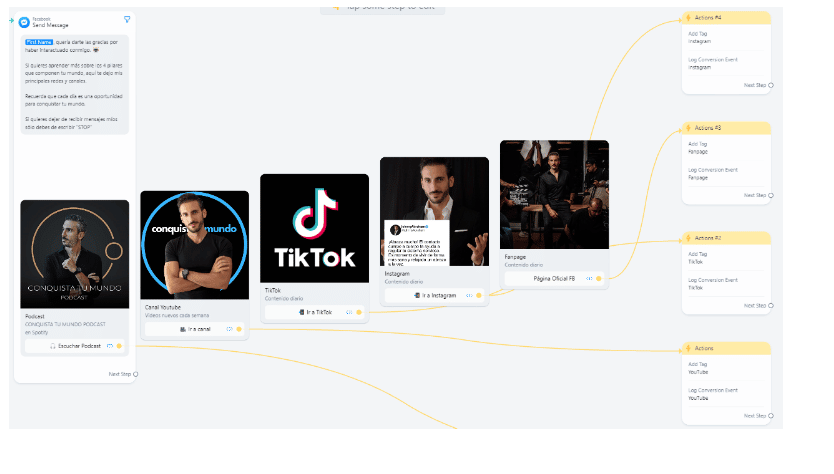Click the Ir a canal button

point(195,329)
